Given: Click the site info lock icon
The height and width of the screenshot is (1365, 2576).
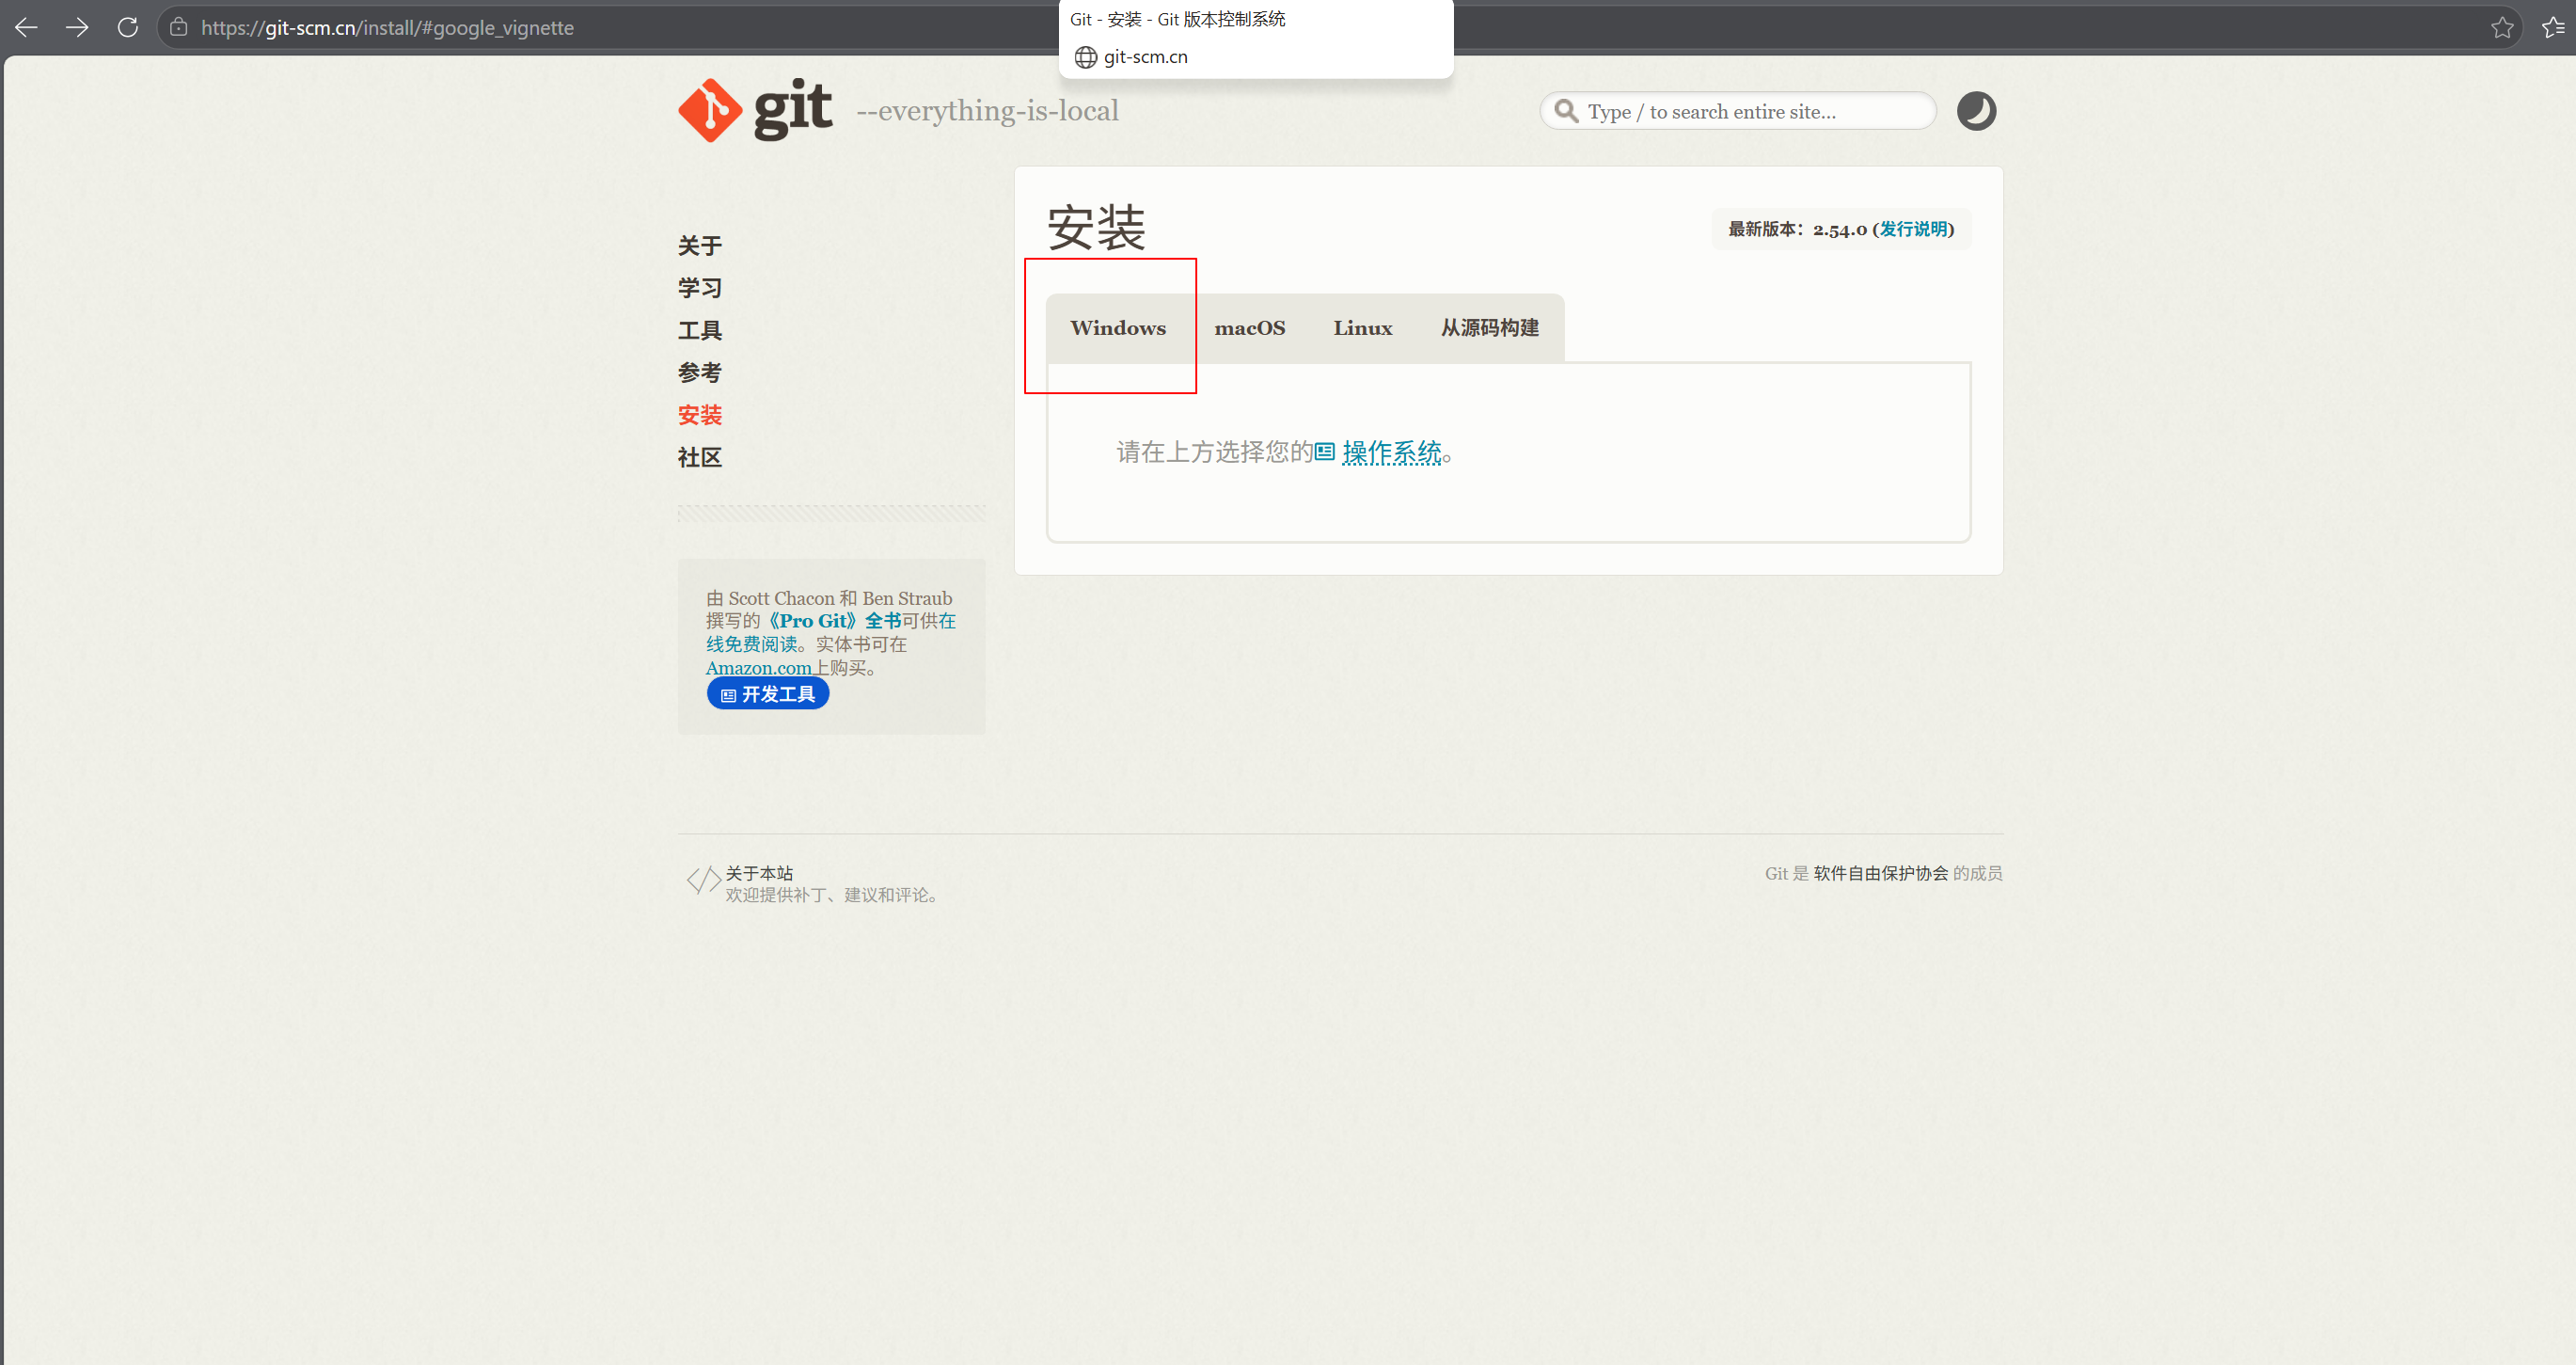Looking at the screenshot, I should click(179, 28).
